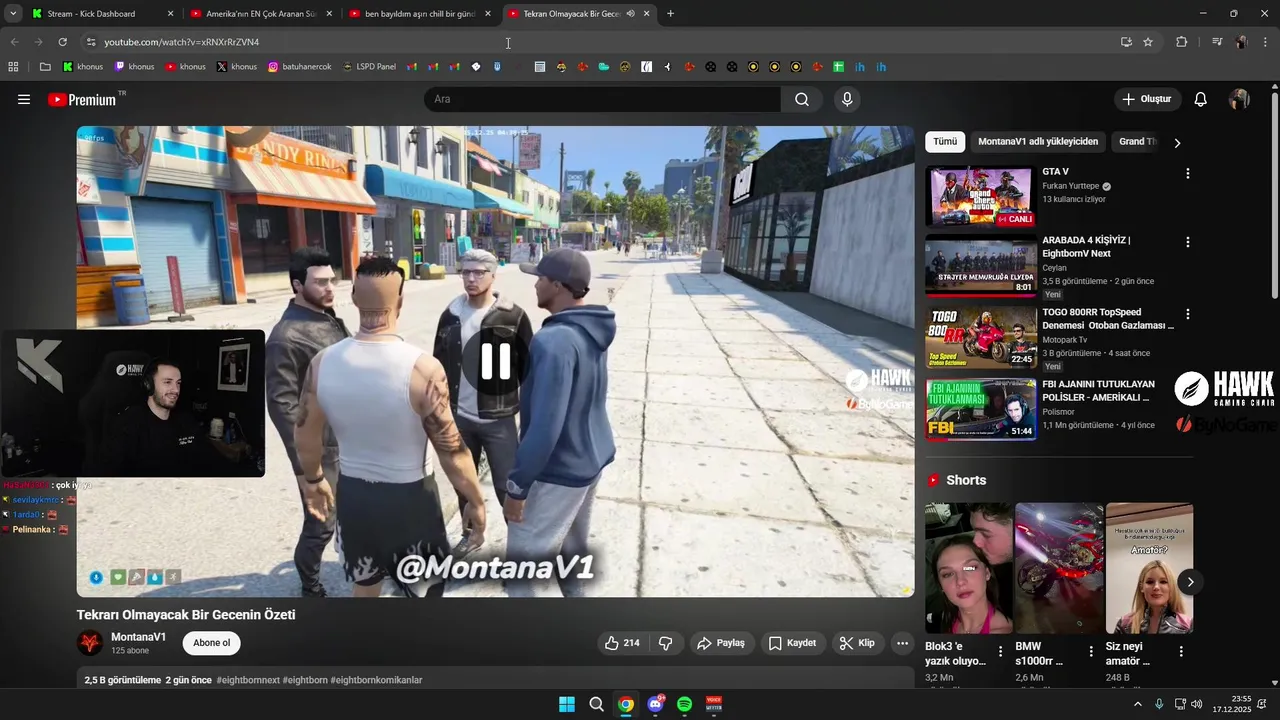Open Windows Start menu
This screenshot has height=720, width=1280.
tap(566, 704)
